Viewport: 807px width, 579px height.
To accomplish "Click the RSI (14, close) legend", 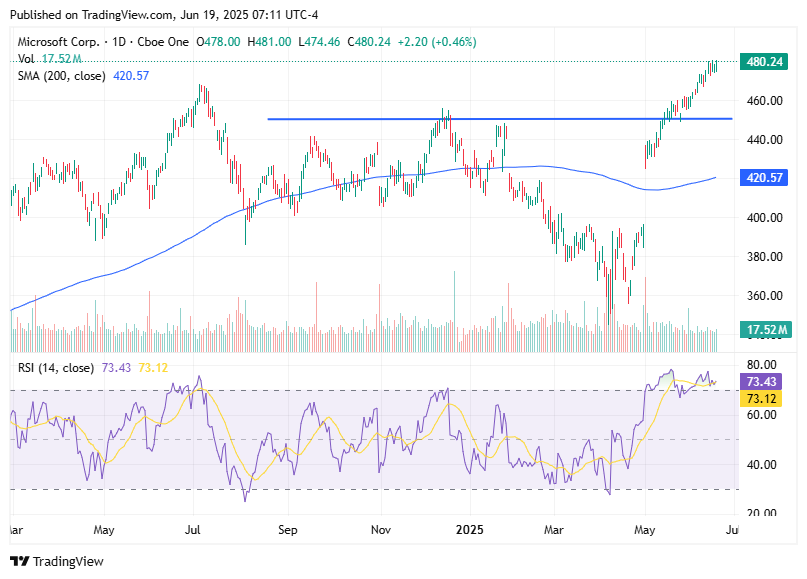I will coord(56,368).
